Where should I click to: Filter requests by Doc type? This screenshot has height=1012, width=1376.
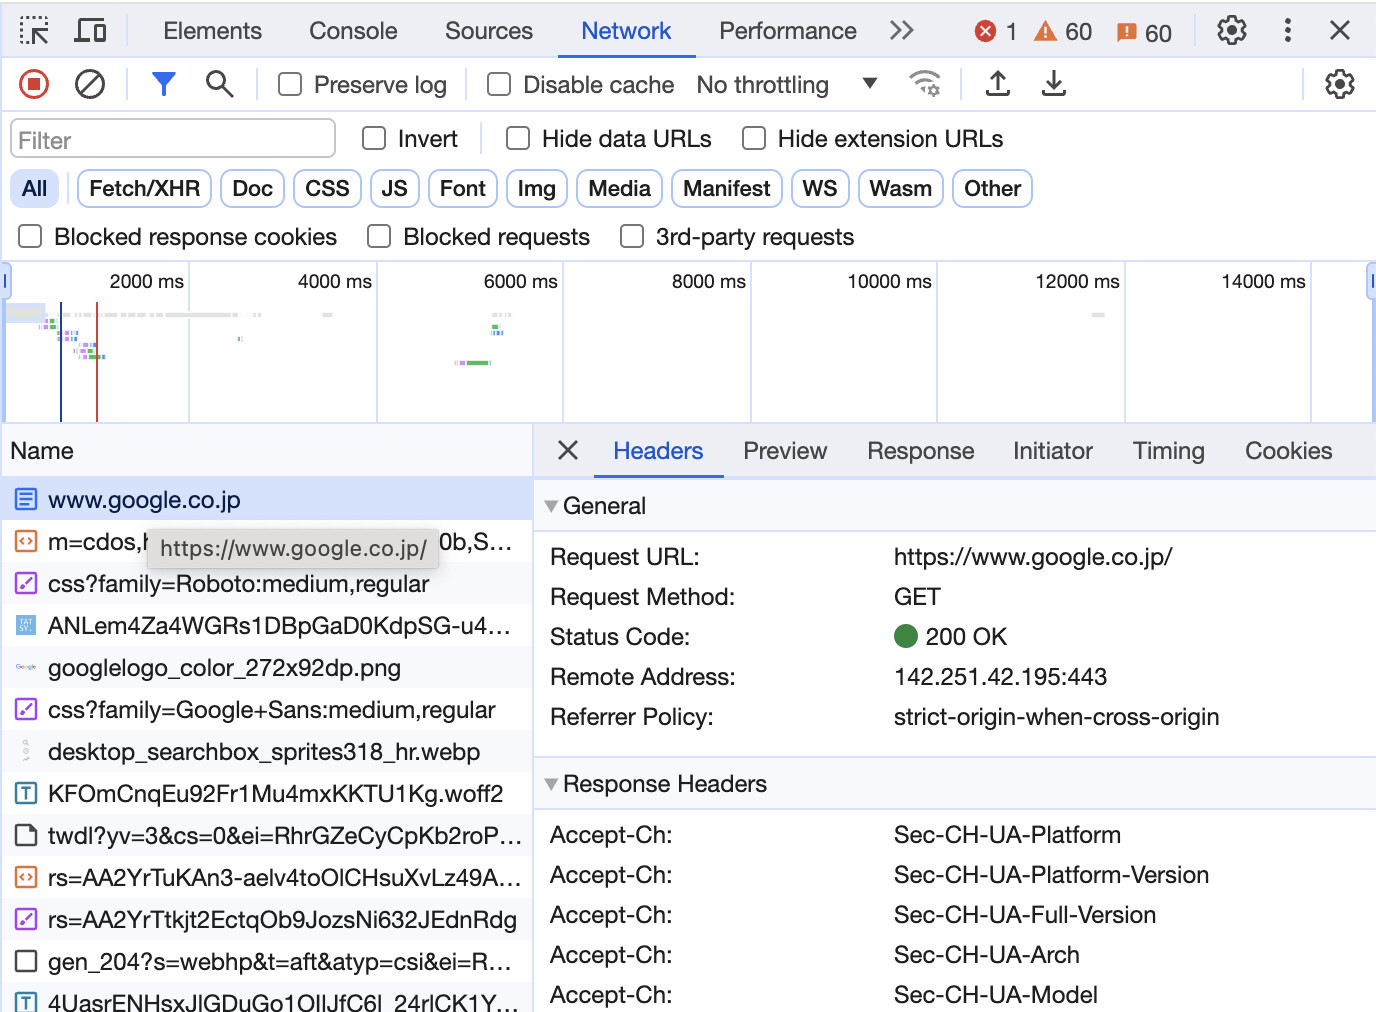pyautogui.click(x=253, y=188)
